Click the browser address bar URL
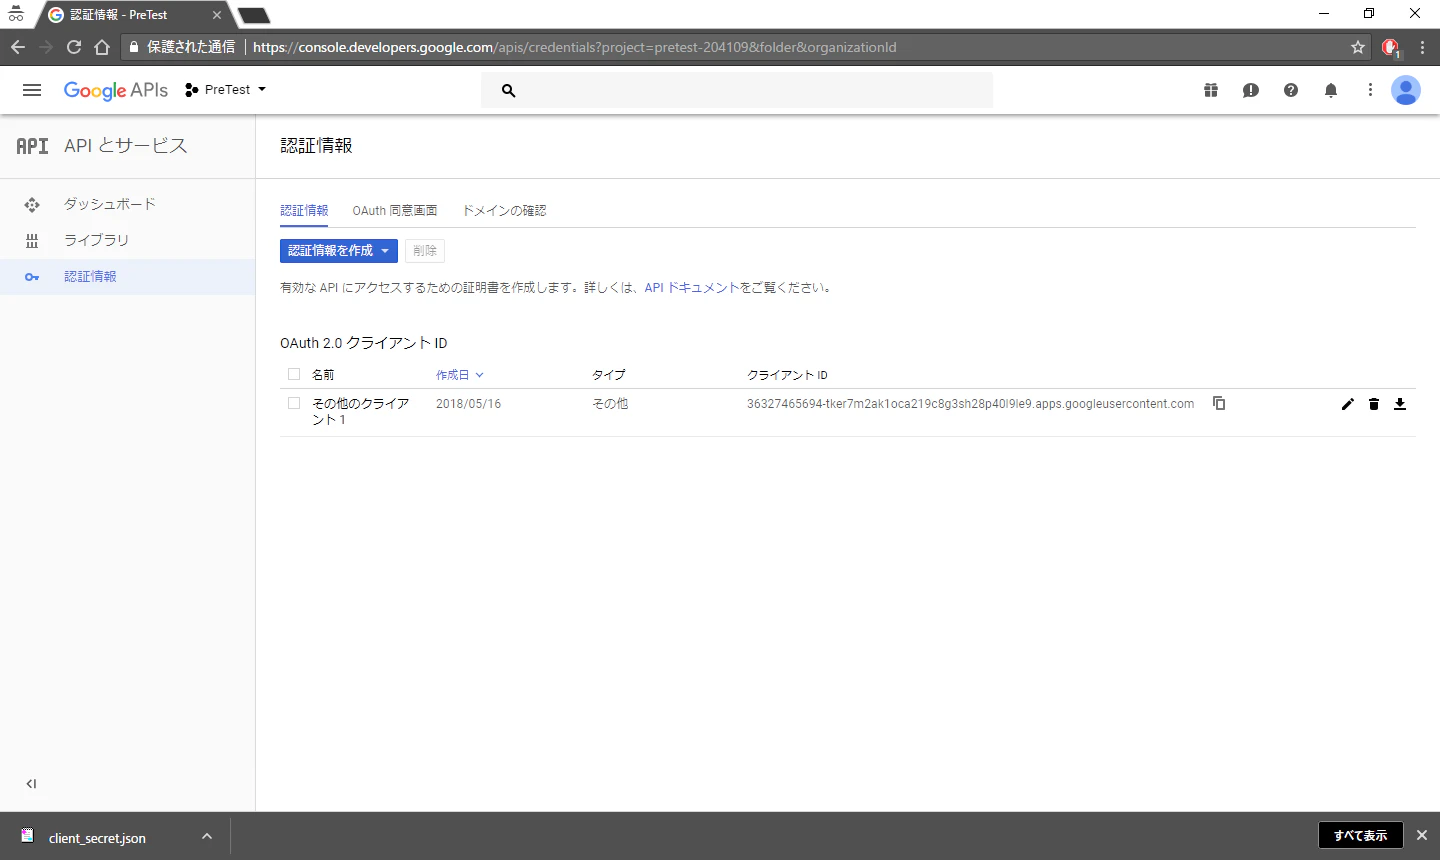The width and height of the screenshot is (1440, 860). click(575, 47)
